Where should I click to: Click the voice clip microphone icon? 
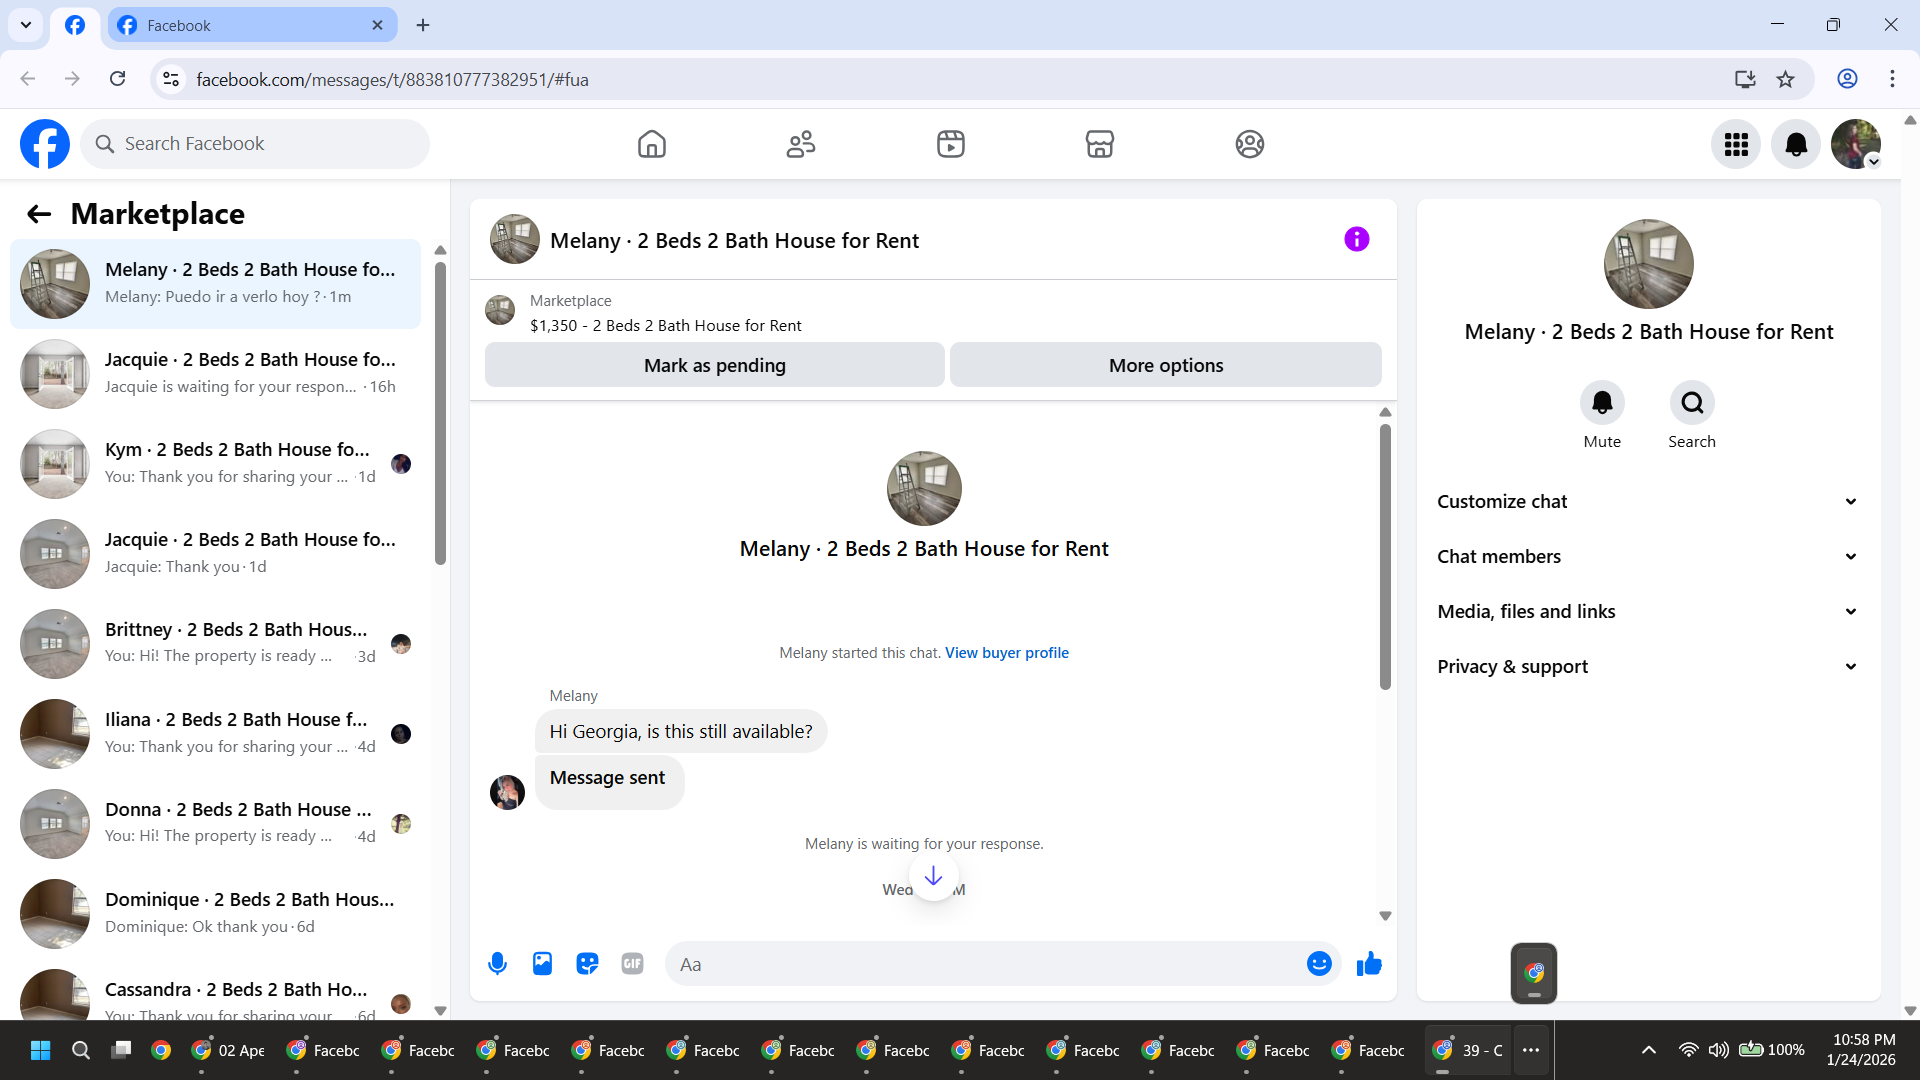(x=497, y=964)
